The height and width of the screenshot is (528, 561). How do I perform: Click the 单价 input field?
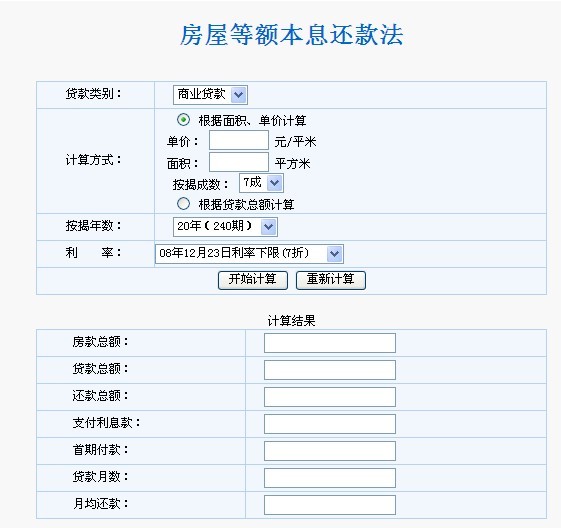pos(239,140)
